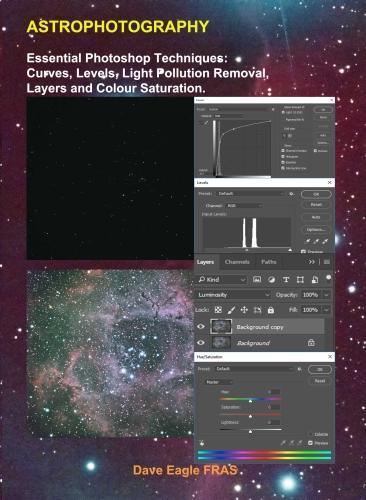Click the collapse panels double-arrow icon
The image size is (366, 500).
312,262
